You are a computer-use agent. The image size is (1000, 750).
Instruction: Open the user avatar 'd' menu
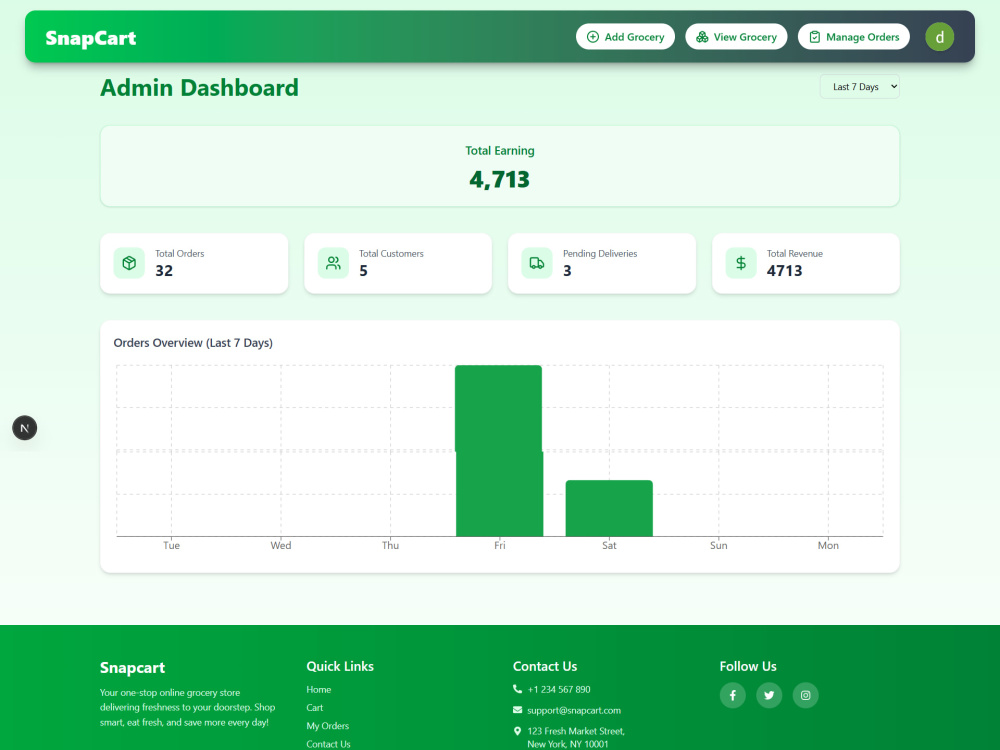click(939, 37)
